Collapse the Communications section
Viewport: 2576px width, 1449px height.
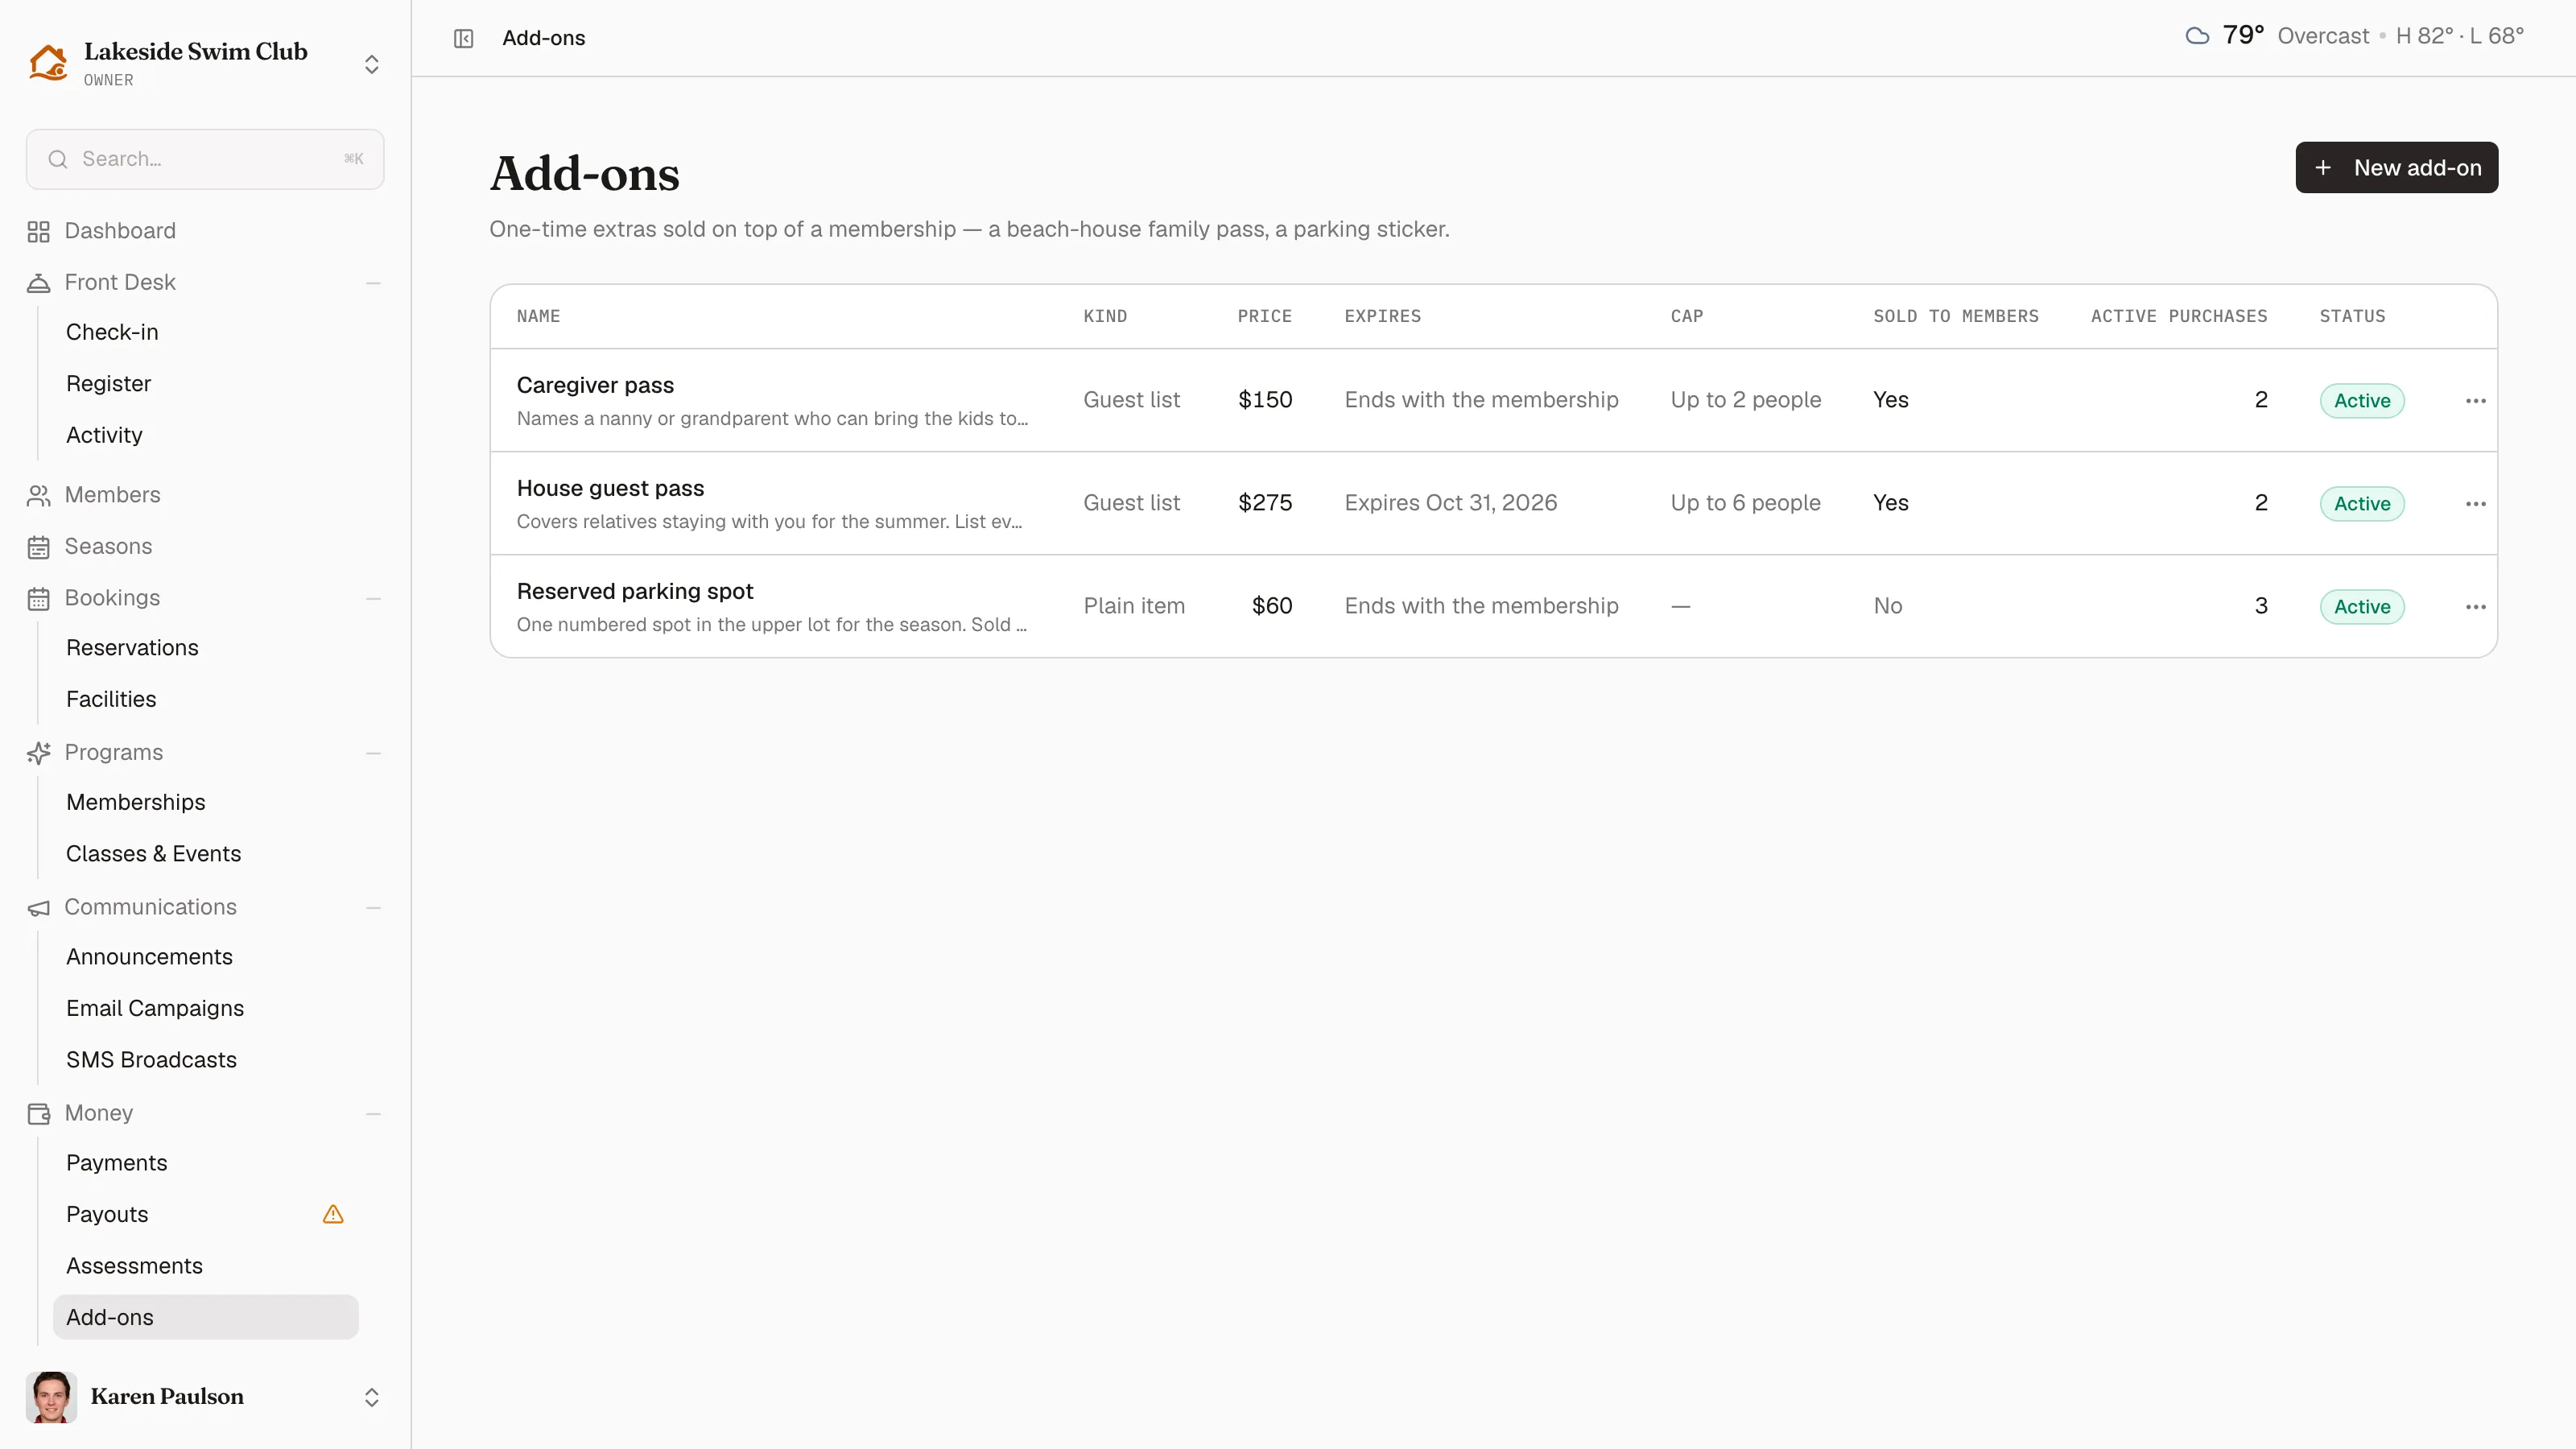point(373,907)
